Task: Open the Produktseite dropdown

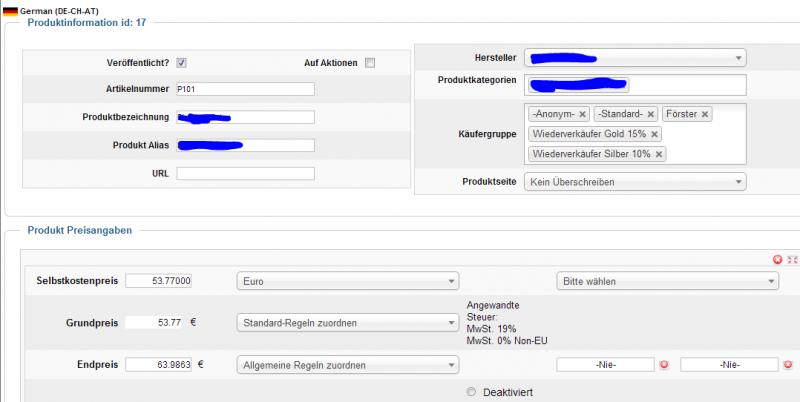Action: pos(635,182)
